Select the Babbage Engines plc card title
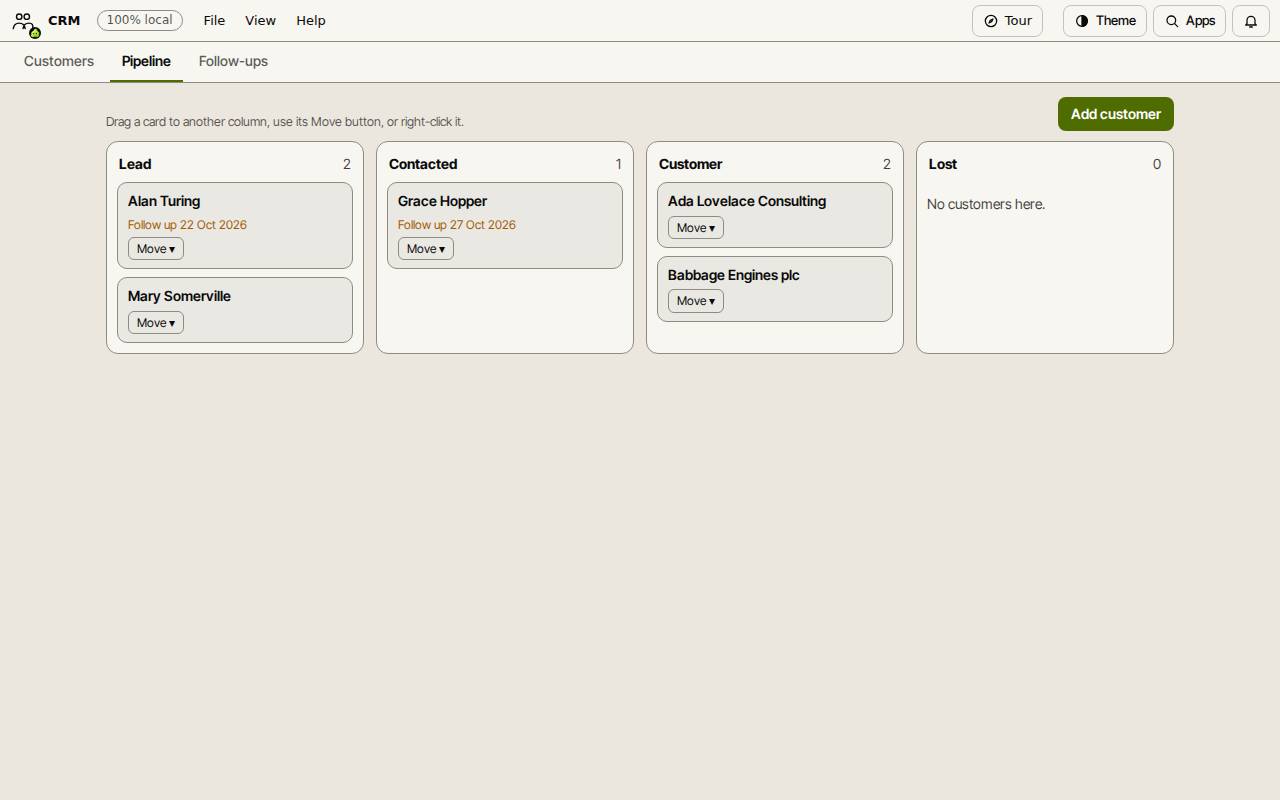Screen dimensions: 1280x800 coord(734,275)
